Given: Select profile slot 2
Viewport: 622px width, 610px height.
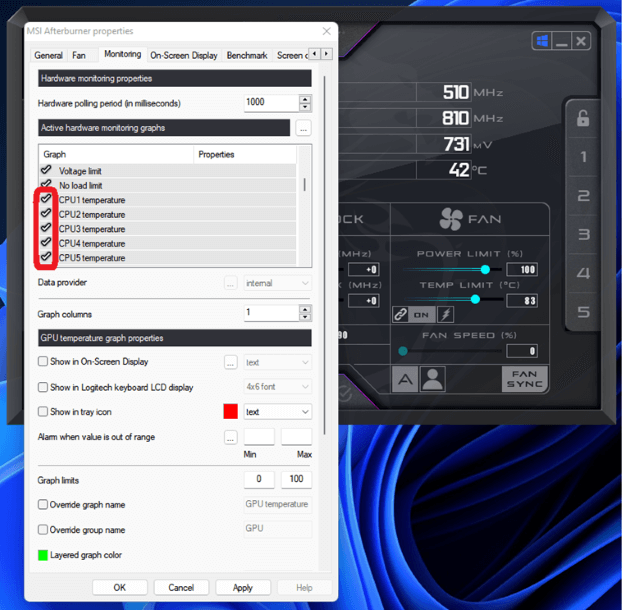Looking at the screenshot, I should coord(583,196).
